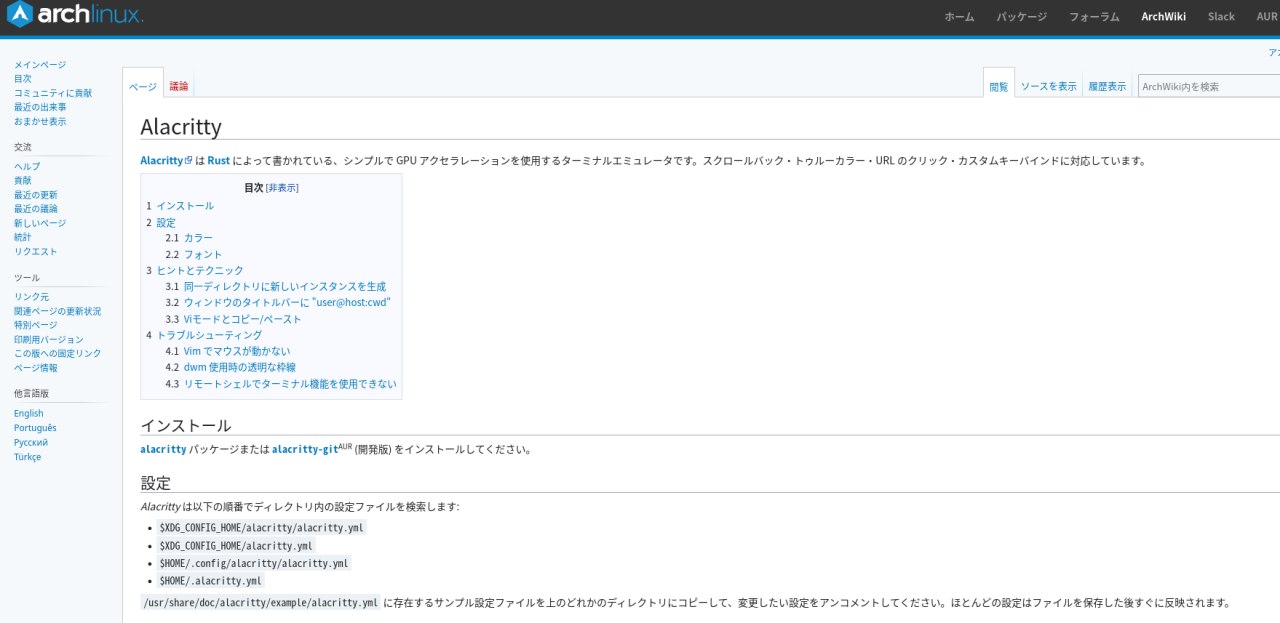Click the $XDG_CONFIG_HOME/alacritty/alacritty.yml path
This screenshot has height=623, width=1280.
click(261, 527)
